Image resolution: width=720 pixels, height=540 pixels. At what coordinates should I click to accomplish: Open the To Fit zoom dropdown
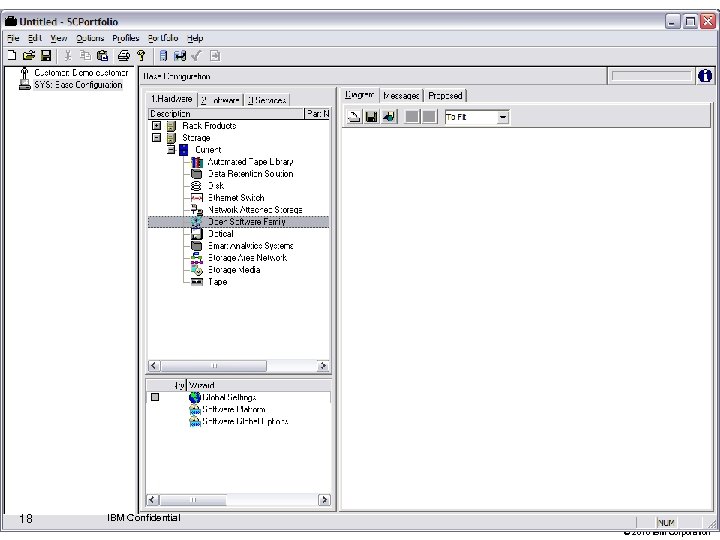[x=503, y=117]
